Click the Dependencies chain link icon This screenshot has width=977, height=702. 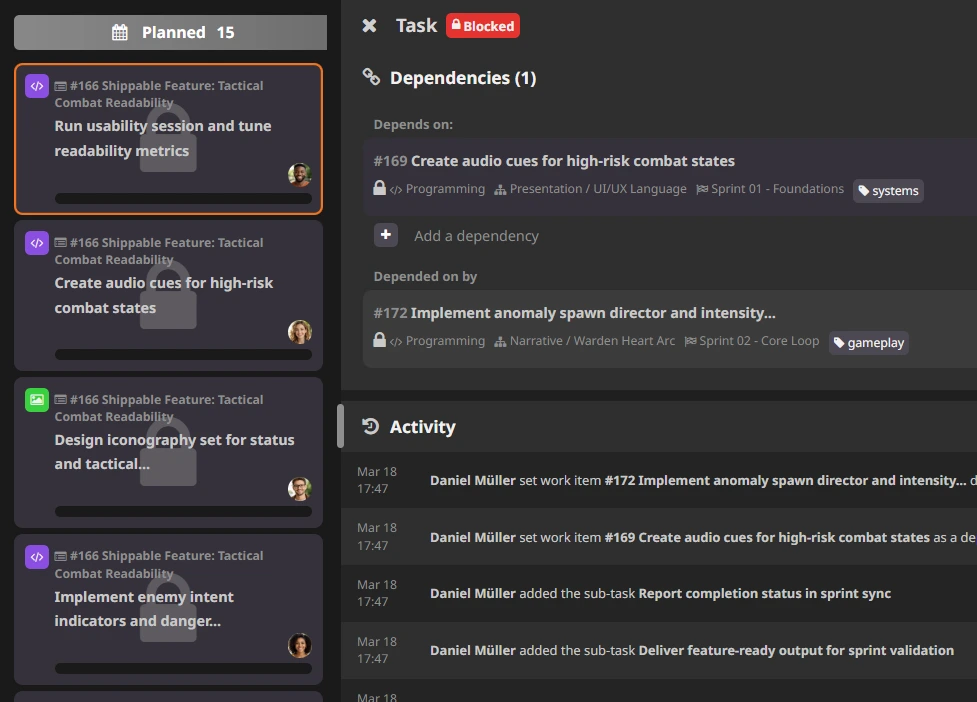pos(371,78)
